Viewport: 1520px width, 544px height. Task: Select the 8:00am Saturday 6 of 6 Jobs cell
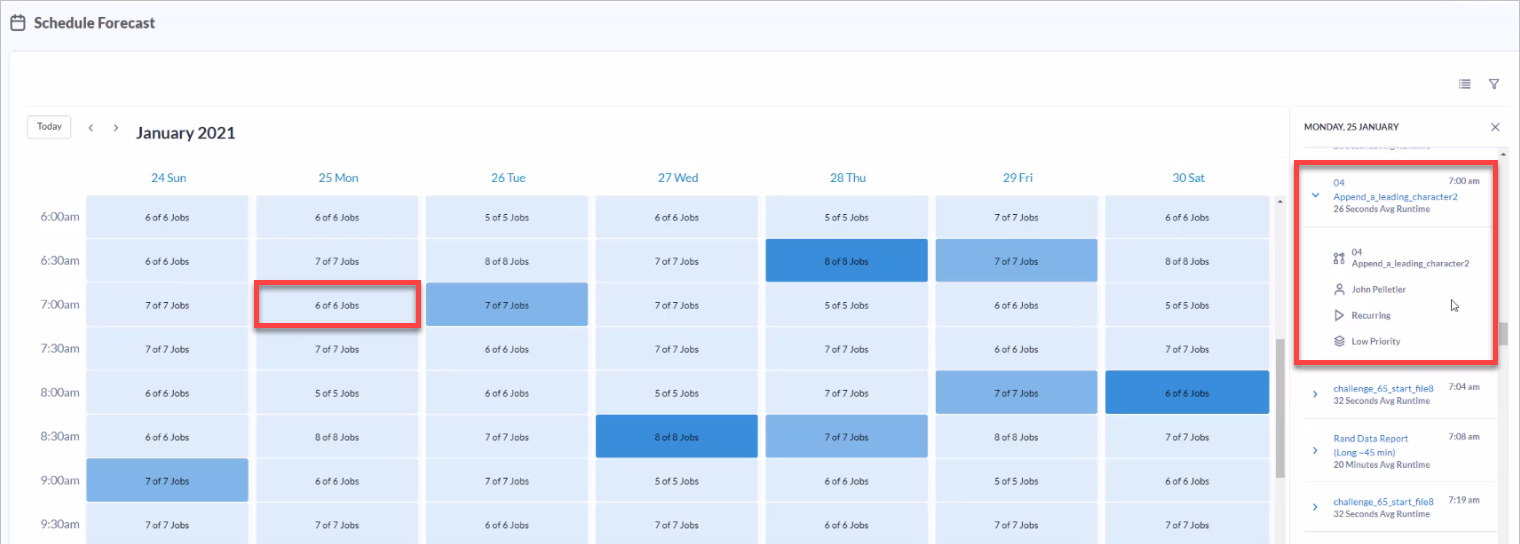(1187, 393)
